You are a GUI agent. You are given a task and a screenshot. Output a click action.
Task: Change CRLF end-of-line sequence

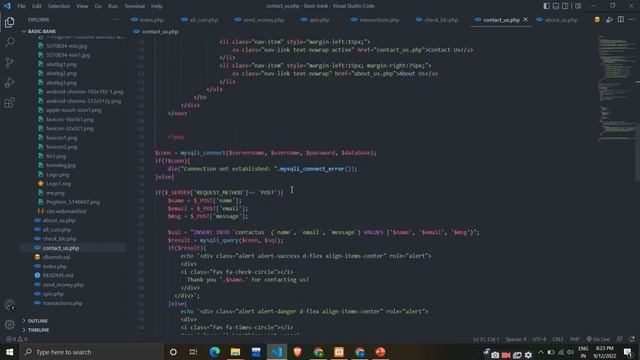tap(558, 339)
